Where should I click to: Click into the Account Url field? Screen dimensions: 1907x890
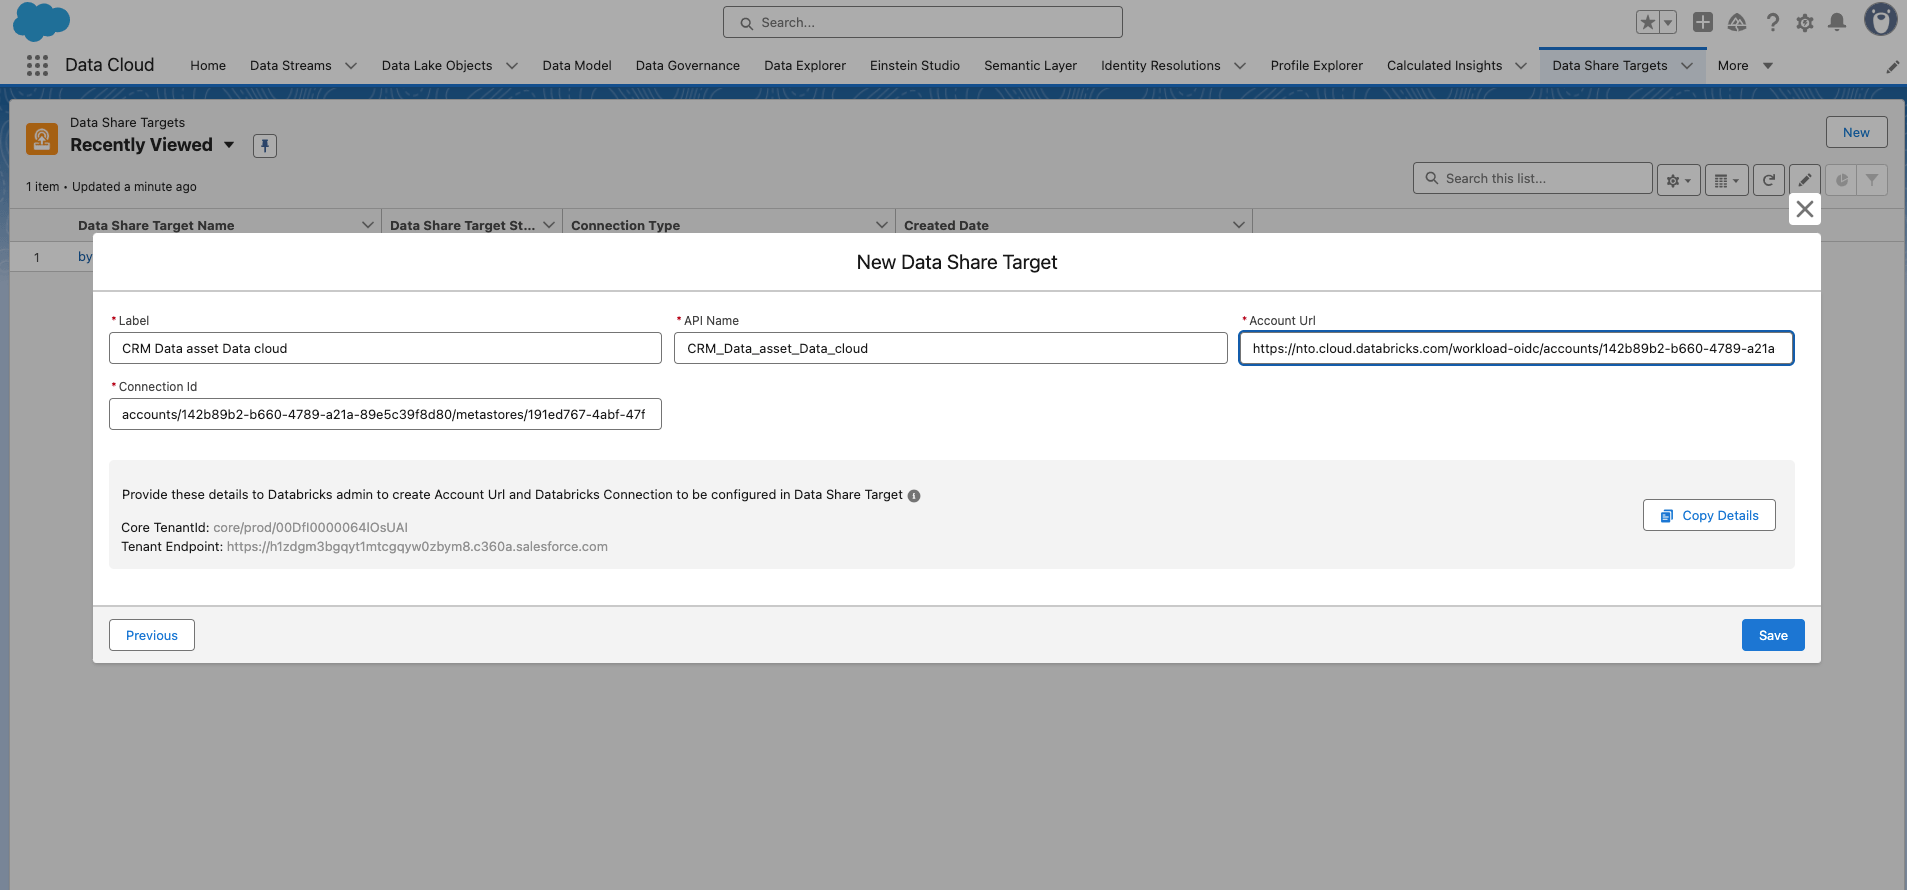(x=1516, y=348)
